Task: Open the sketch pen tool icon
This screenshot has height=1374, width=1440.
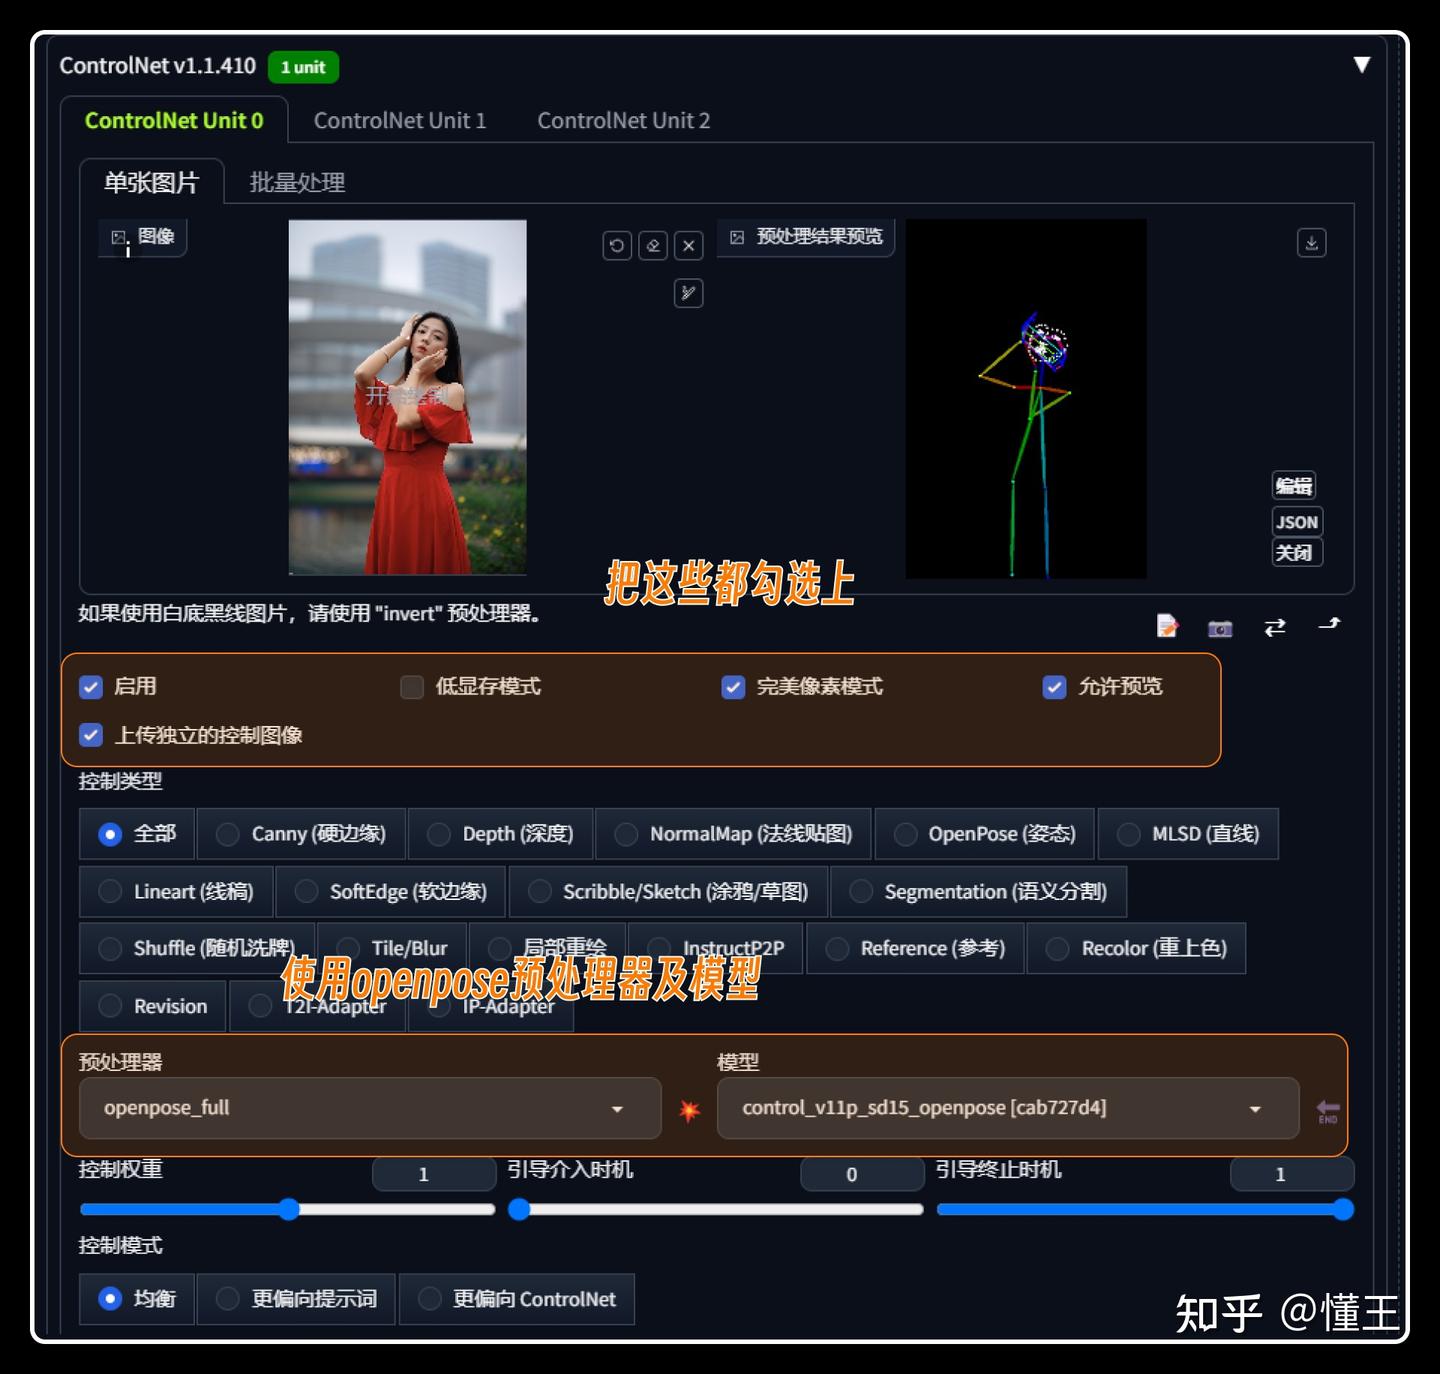Action: (x=688, y=293)
